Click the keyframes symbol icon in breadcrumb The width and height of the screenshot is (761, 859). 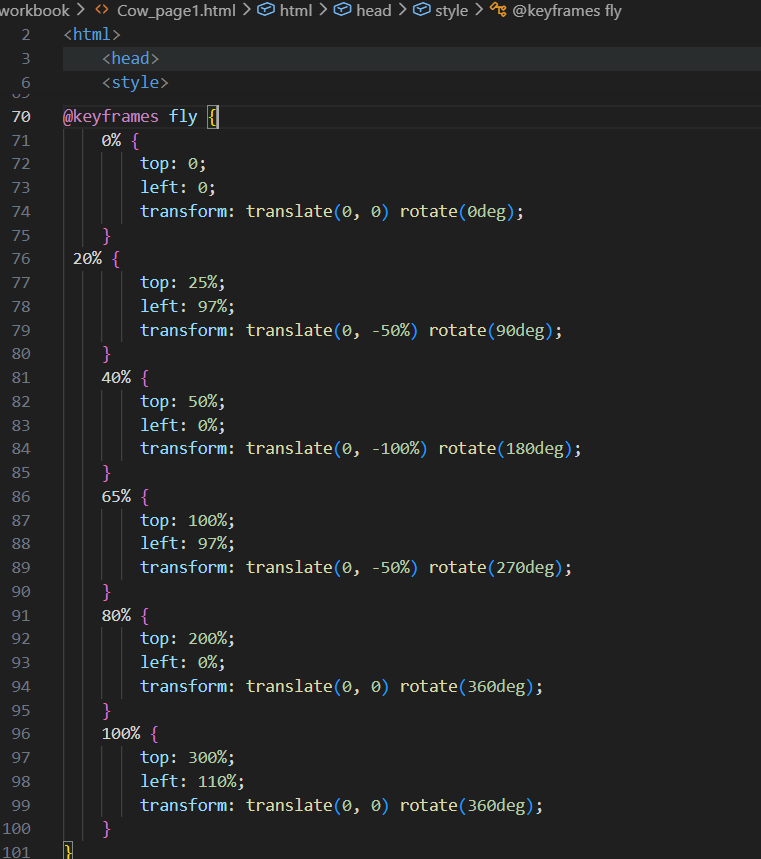click(498, 9)
